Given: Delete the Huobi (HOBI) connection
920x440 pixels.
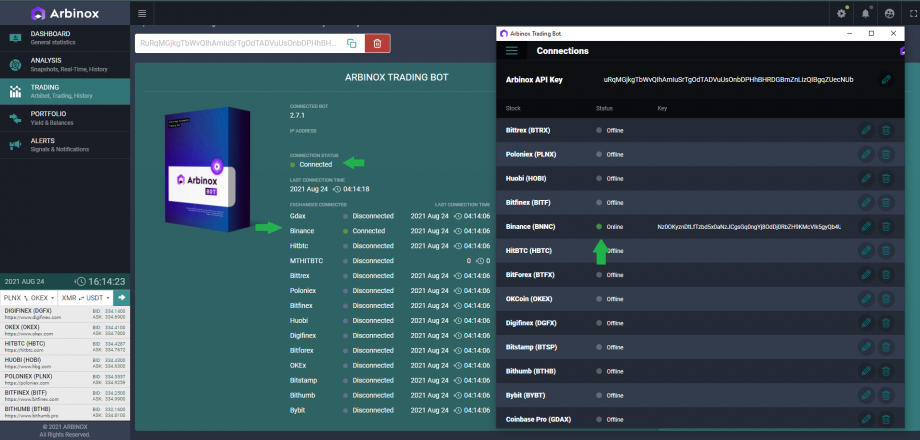Looking at the screenshot, I should pyautogui.click(x=886, y=178).
